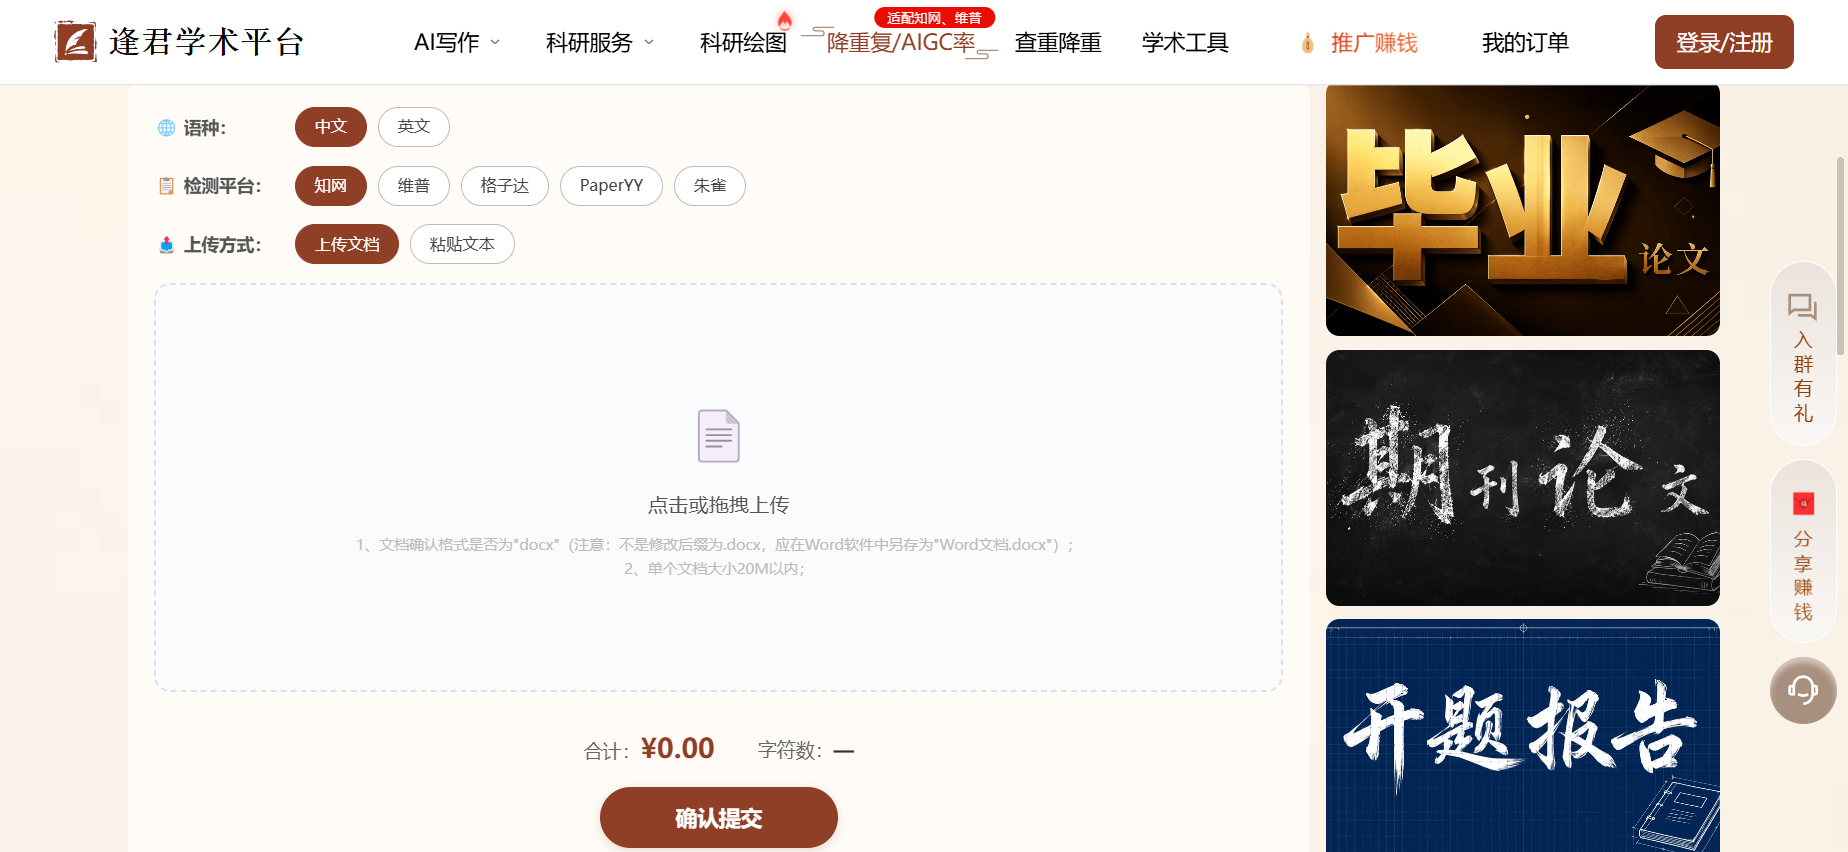
Task: Expand the 科研服务 dropdown arrow
Action: click(649, 42)
